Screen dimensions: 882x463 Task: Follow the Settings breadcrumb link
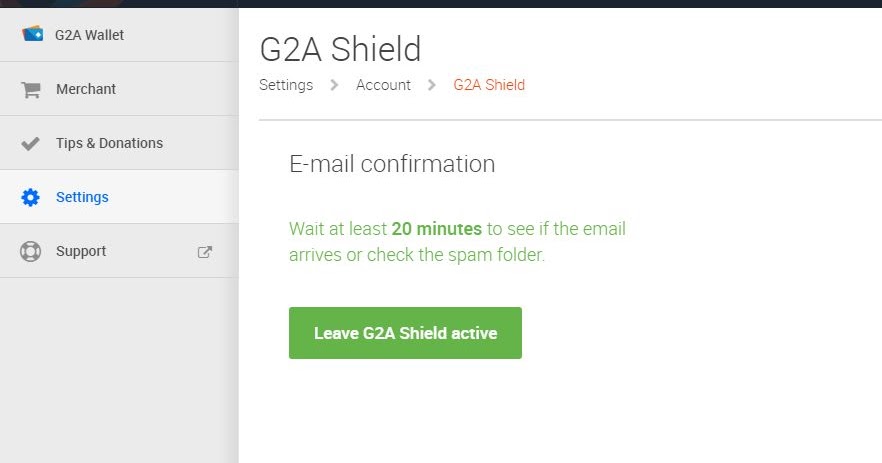pyautogui.click(x=286, y=85)
